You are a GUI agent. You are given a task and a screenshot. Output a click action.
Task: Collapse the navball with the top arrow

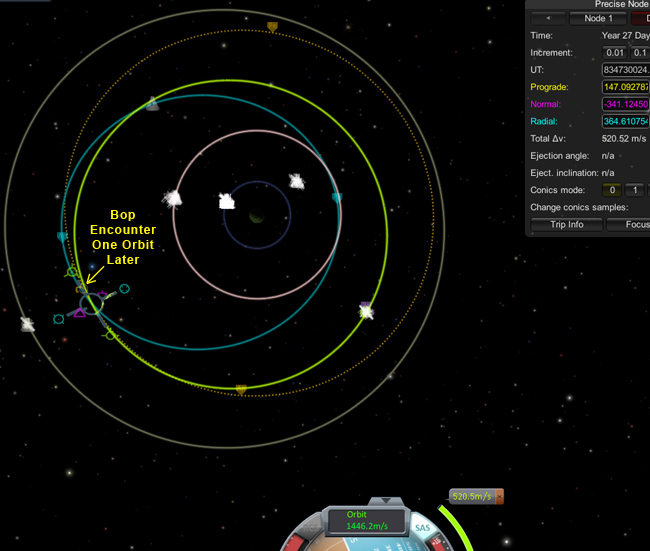(x=386, y=501)
